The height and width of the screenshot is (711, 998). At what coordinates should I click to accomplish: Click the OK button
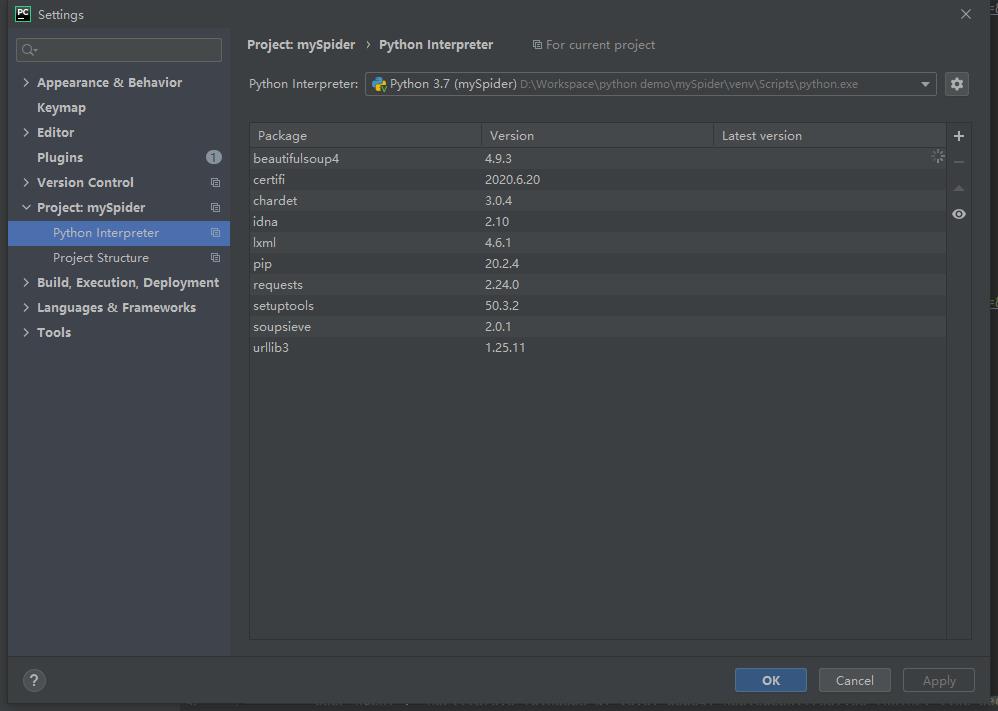770,680
